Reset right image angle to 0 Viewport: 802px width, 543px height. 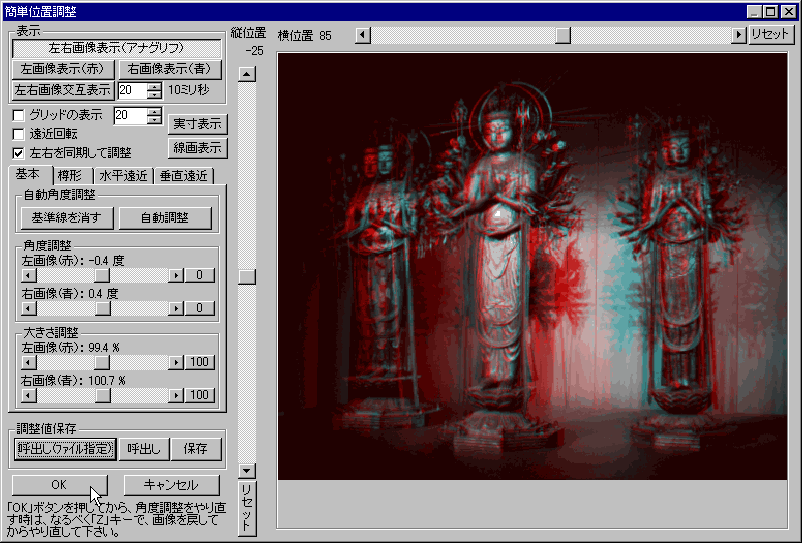[199, 308]
